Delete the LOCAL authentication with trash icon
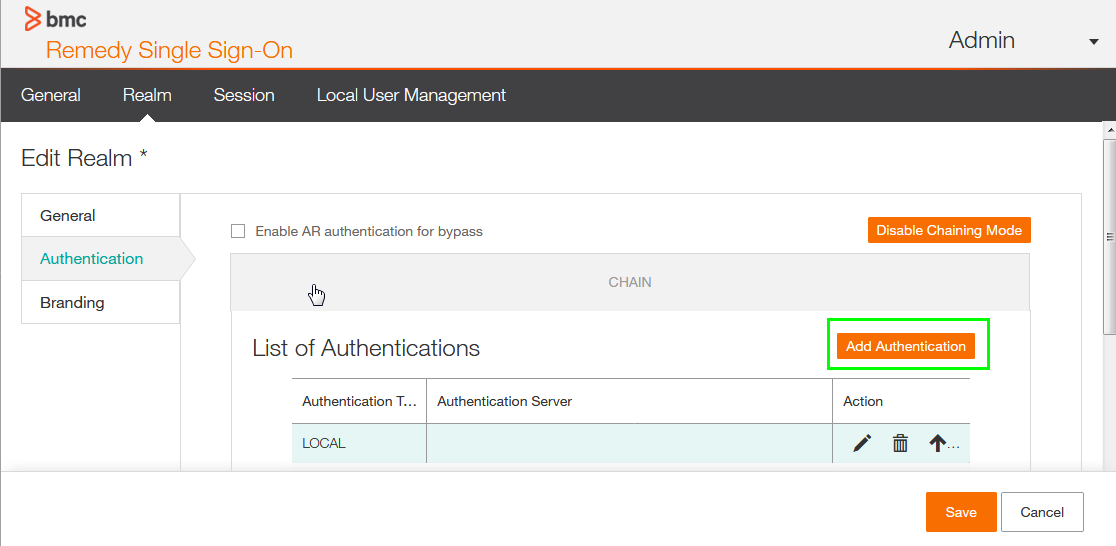 pyautogui.click(x=900, y=443)
